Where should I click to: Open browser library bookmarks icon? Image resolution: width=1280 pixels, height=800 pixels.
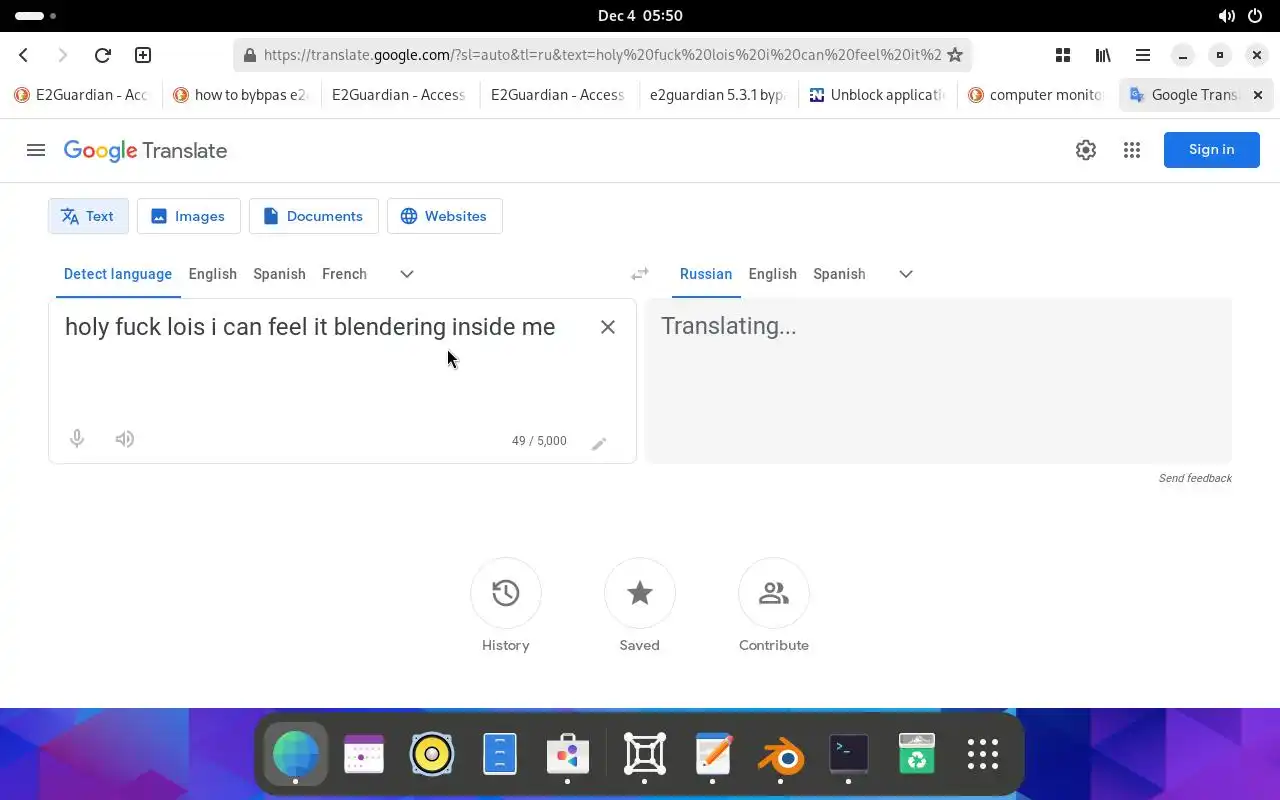[x=1103, y=55]
